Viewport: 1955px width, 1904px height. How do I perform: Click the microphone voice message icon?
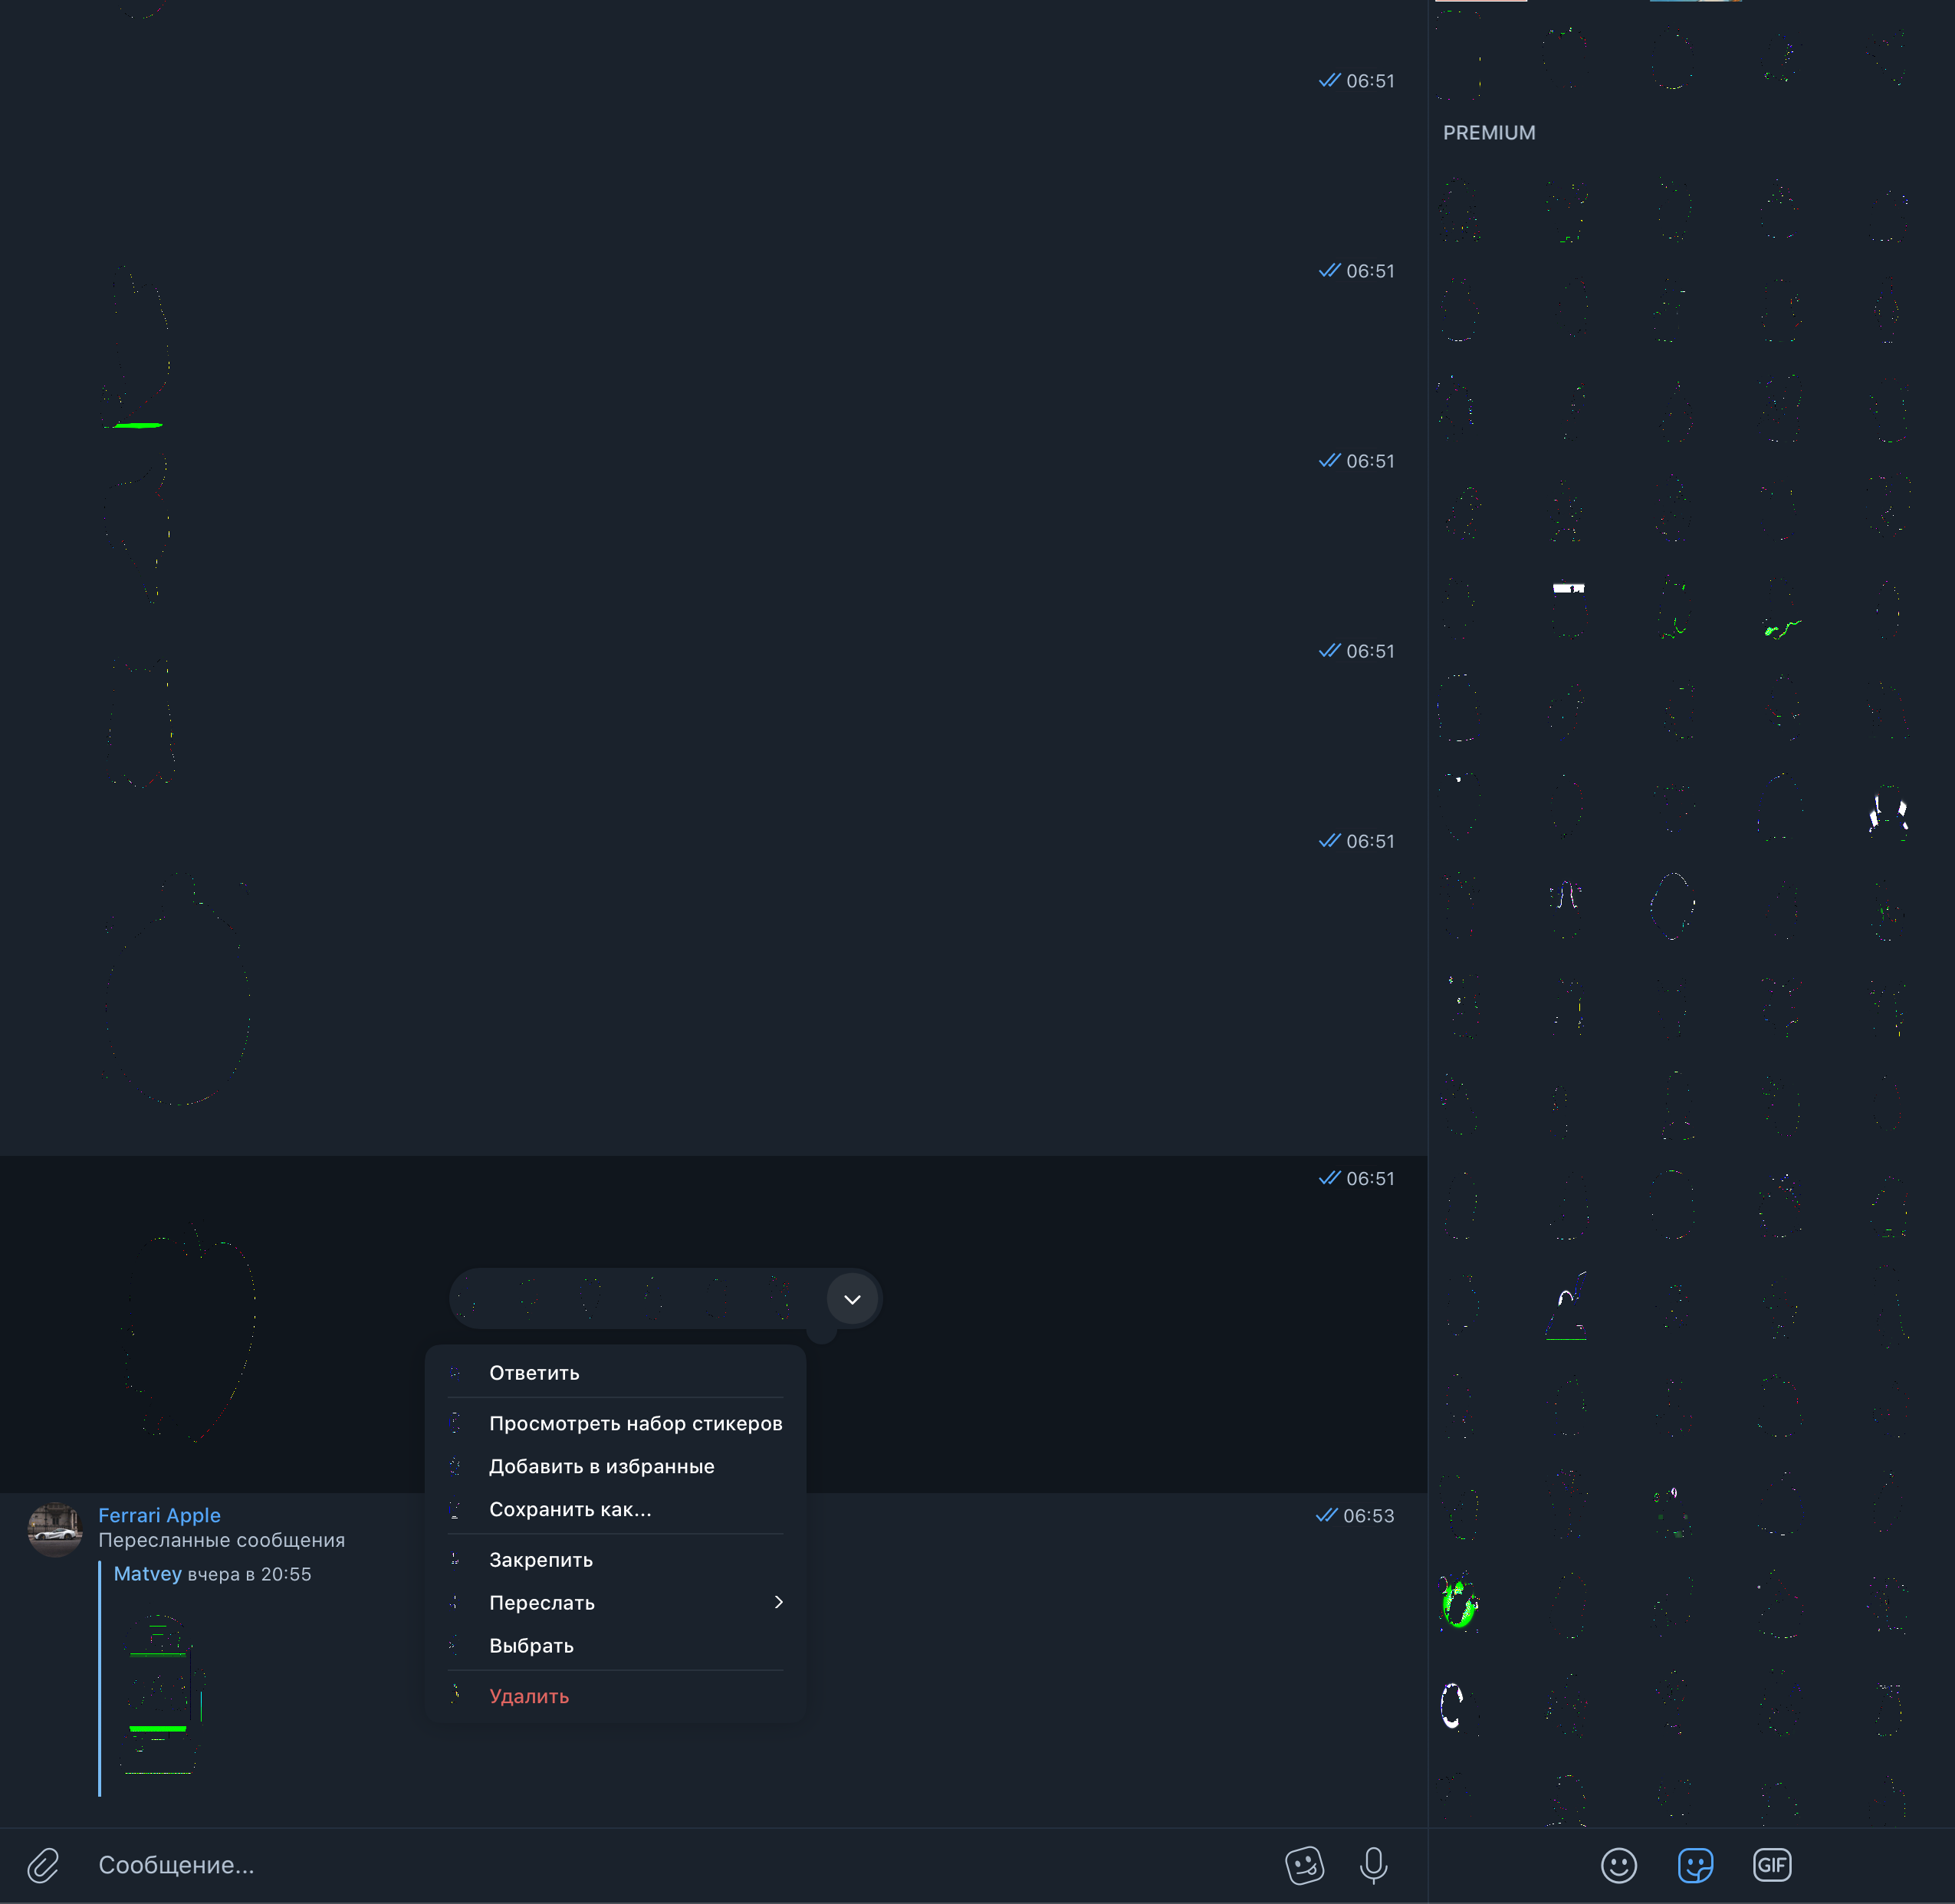pyautogui.click(x=1373, y=1865)
